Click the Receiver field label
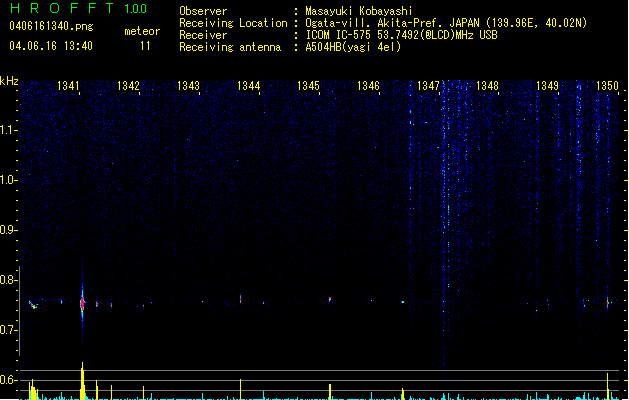 coord(203,35)
